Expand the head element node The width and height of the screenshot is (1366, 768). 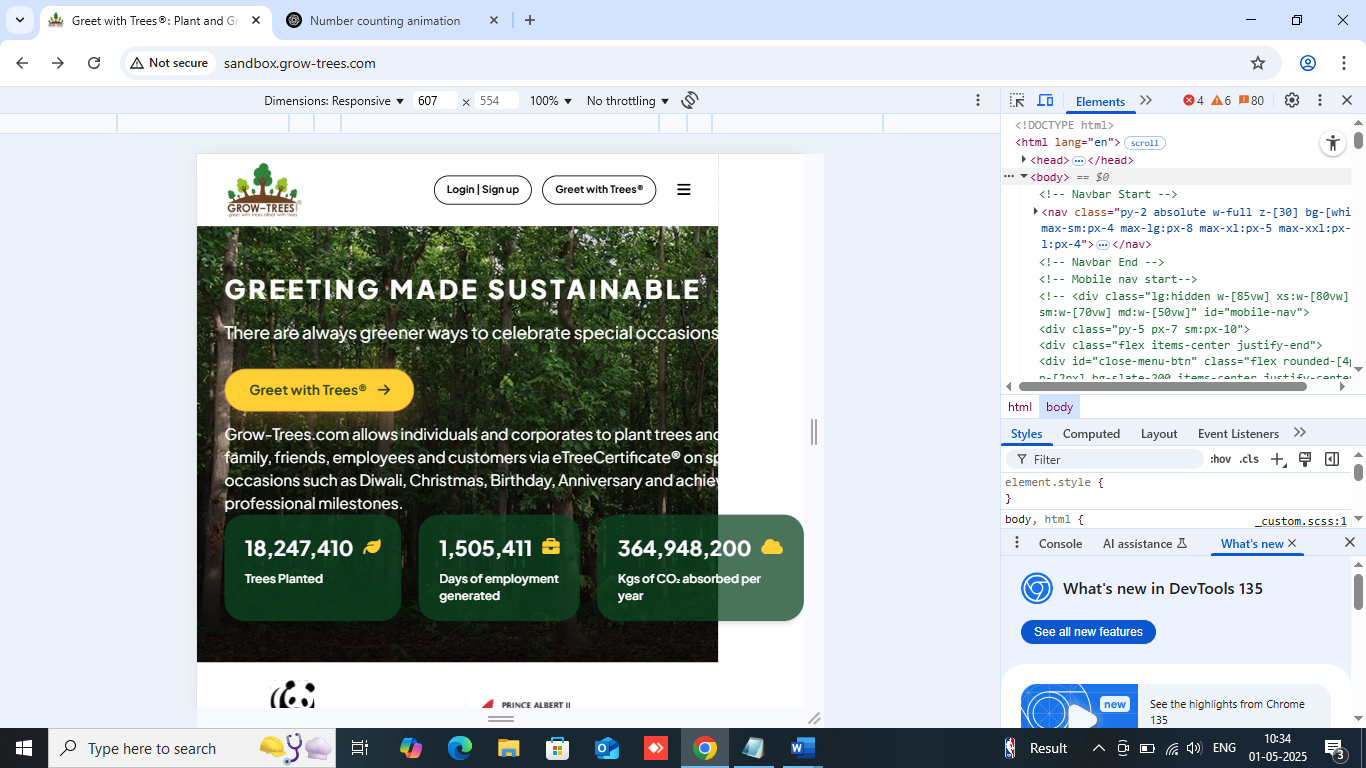click(x=1024, y=160)
